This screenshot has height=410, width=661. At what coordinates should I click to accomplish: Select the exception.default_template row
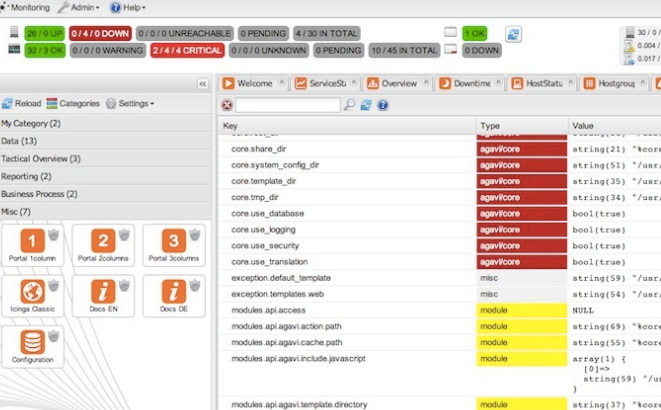[439, 278]
